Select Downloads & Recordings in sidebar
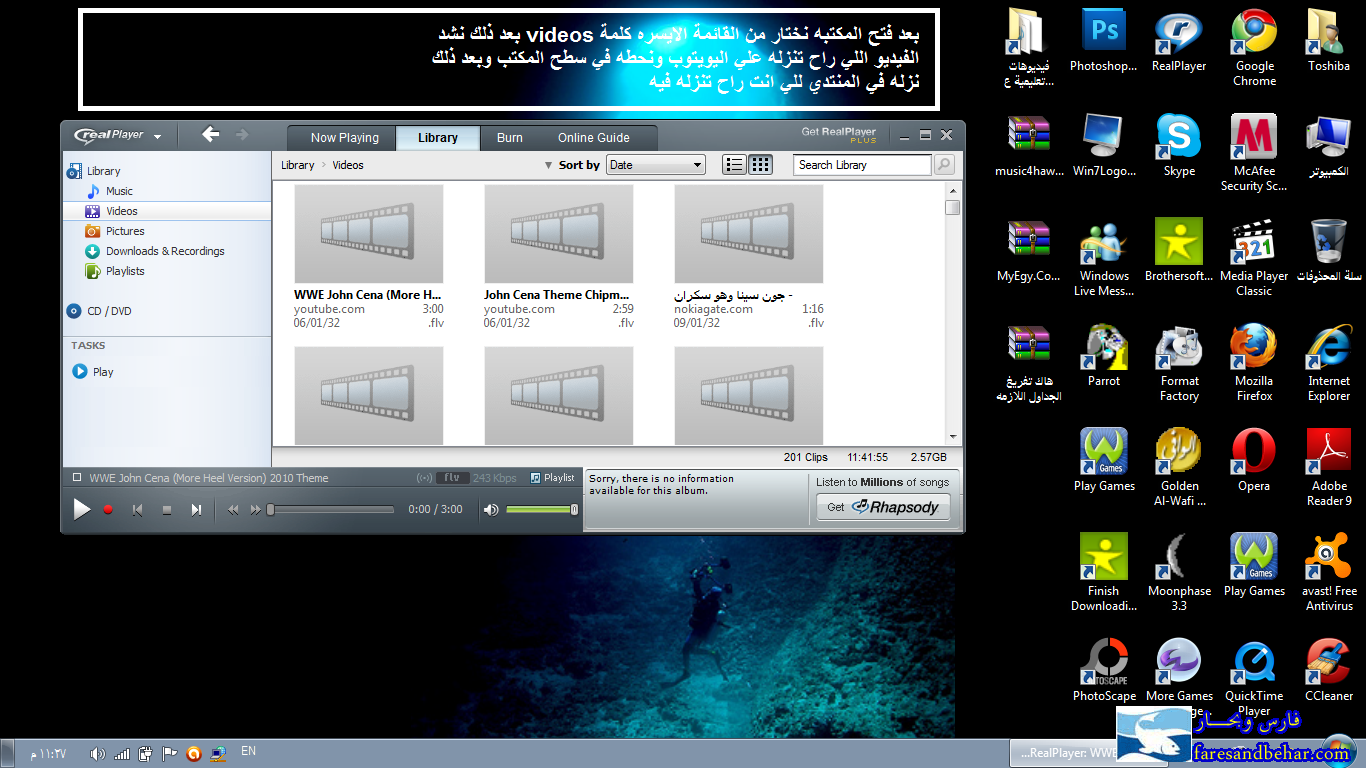This screenshot has width=1366, height=768. pyautogui.click(x=165, y=251)
